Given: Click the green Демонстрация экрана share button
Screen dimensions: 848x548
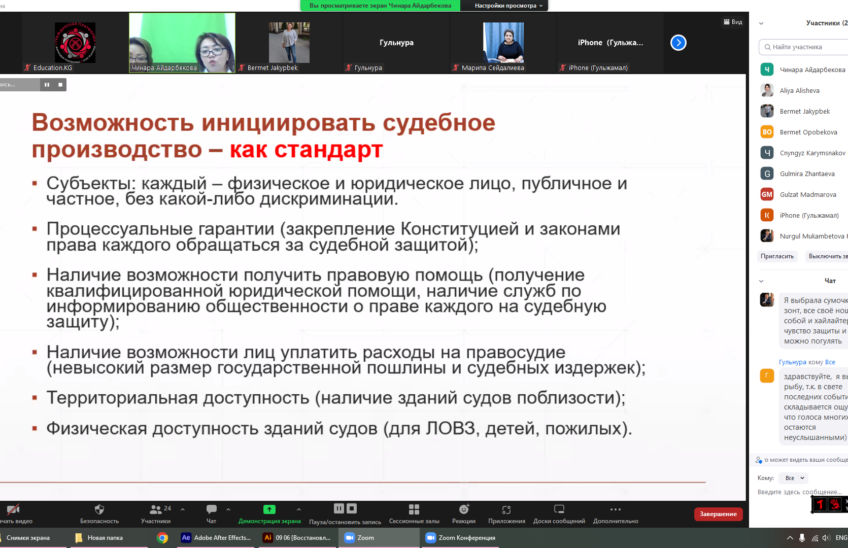Looking at the screenshot, I should (269, 510).
